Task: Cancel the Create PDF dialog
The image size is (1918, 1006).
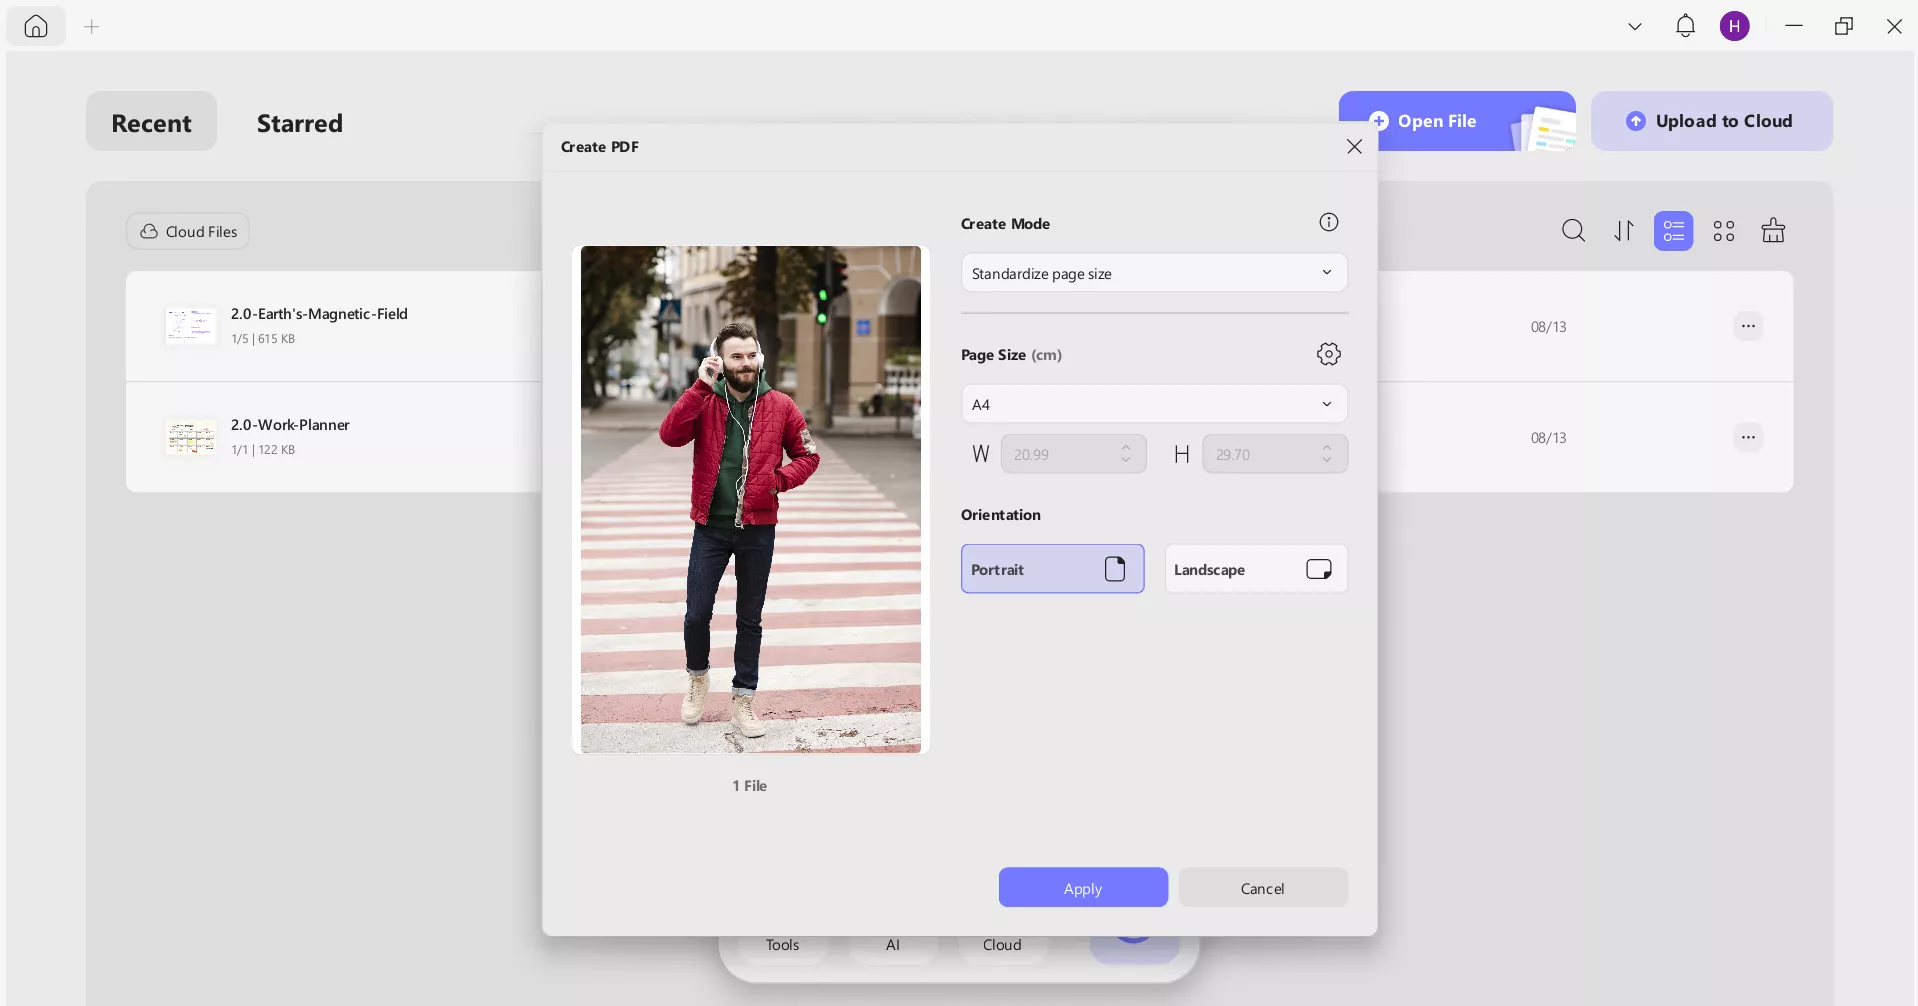Action: (x=1262, y=888)
